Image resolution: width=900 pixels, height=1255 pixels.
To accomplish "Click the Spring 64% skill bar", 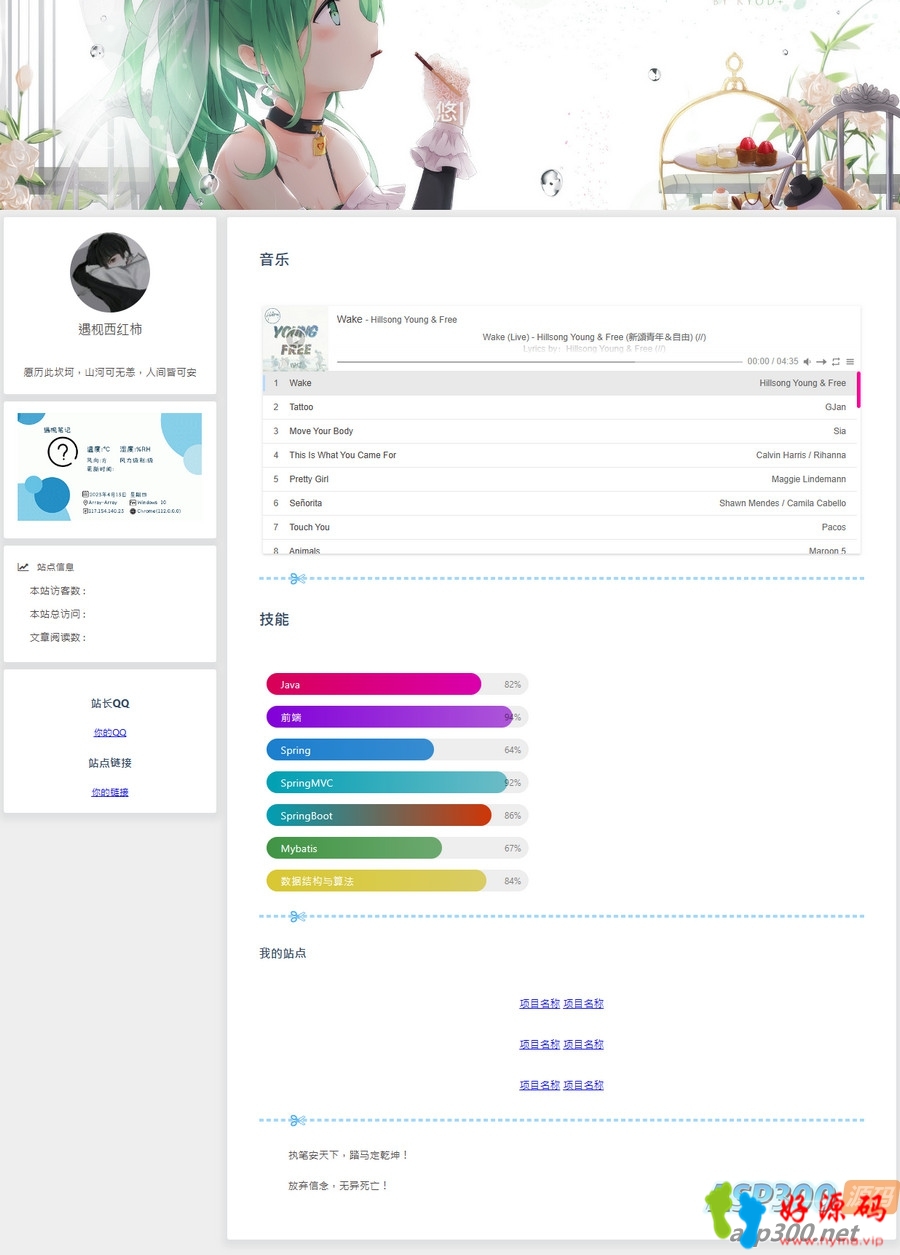I will 397,750.
